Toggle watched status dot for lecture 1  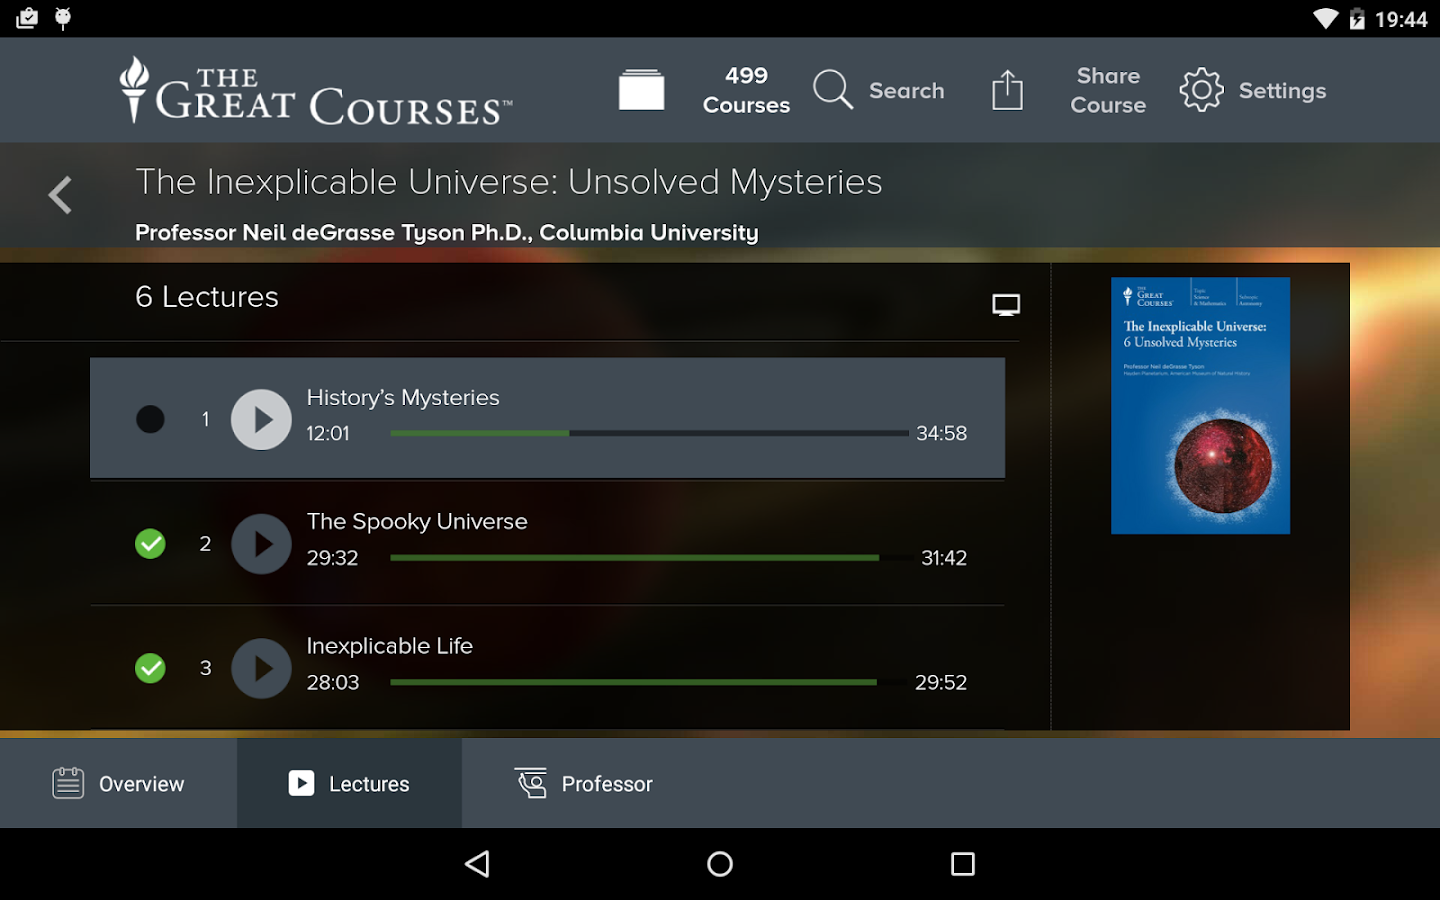tap(150, 419)
